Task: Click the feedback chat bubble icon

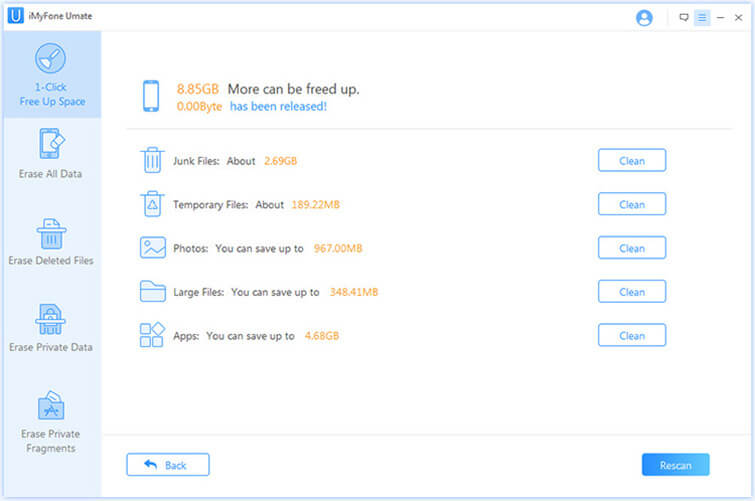Action: 684,18
